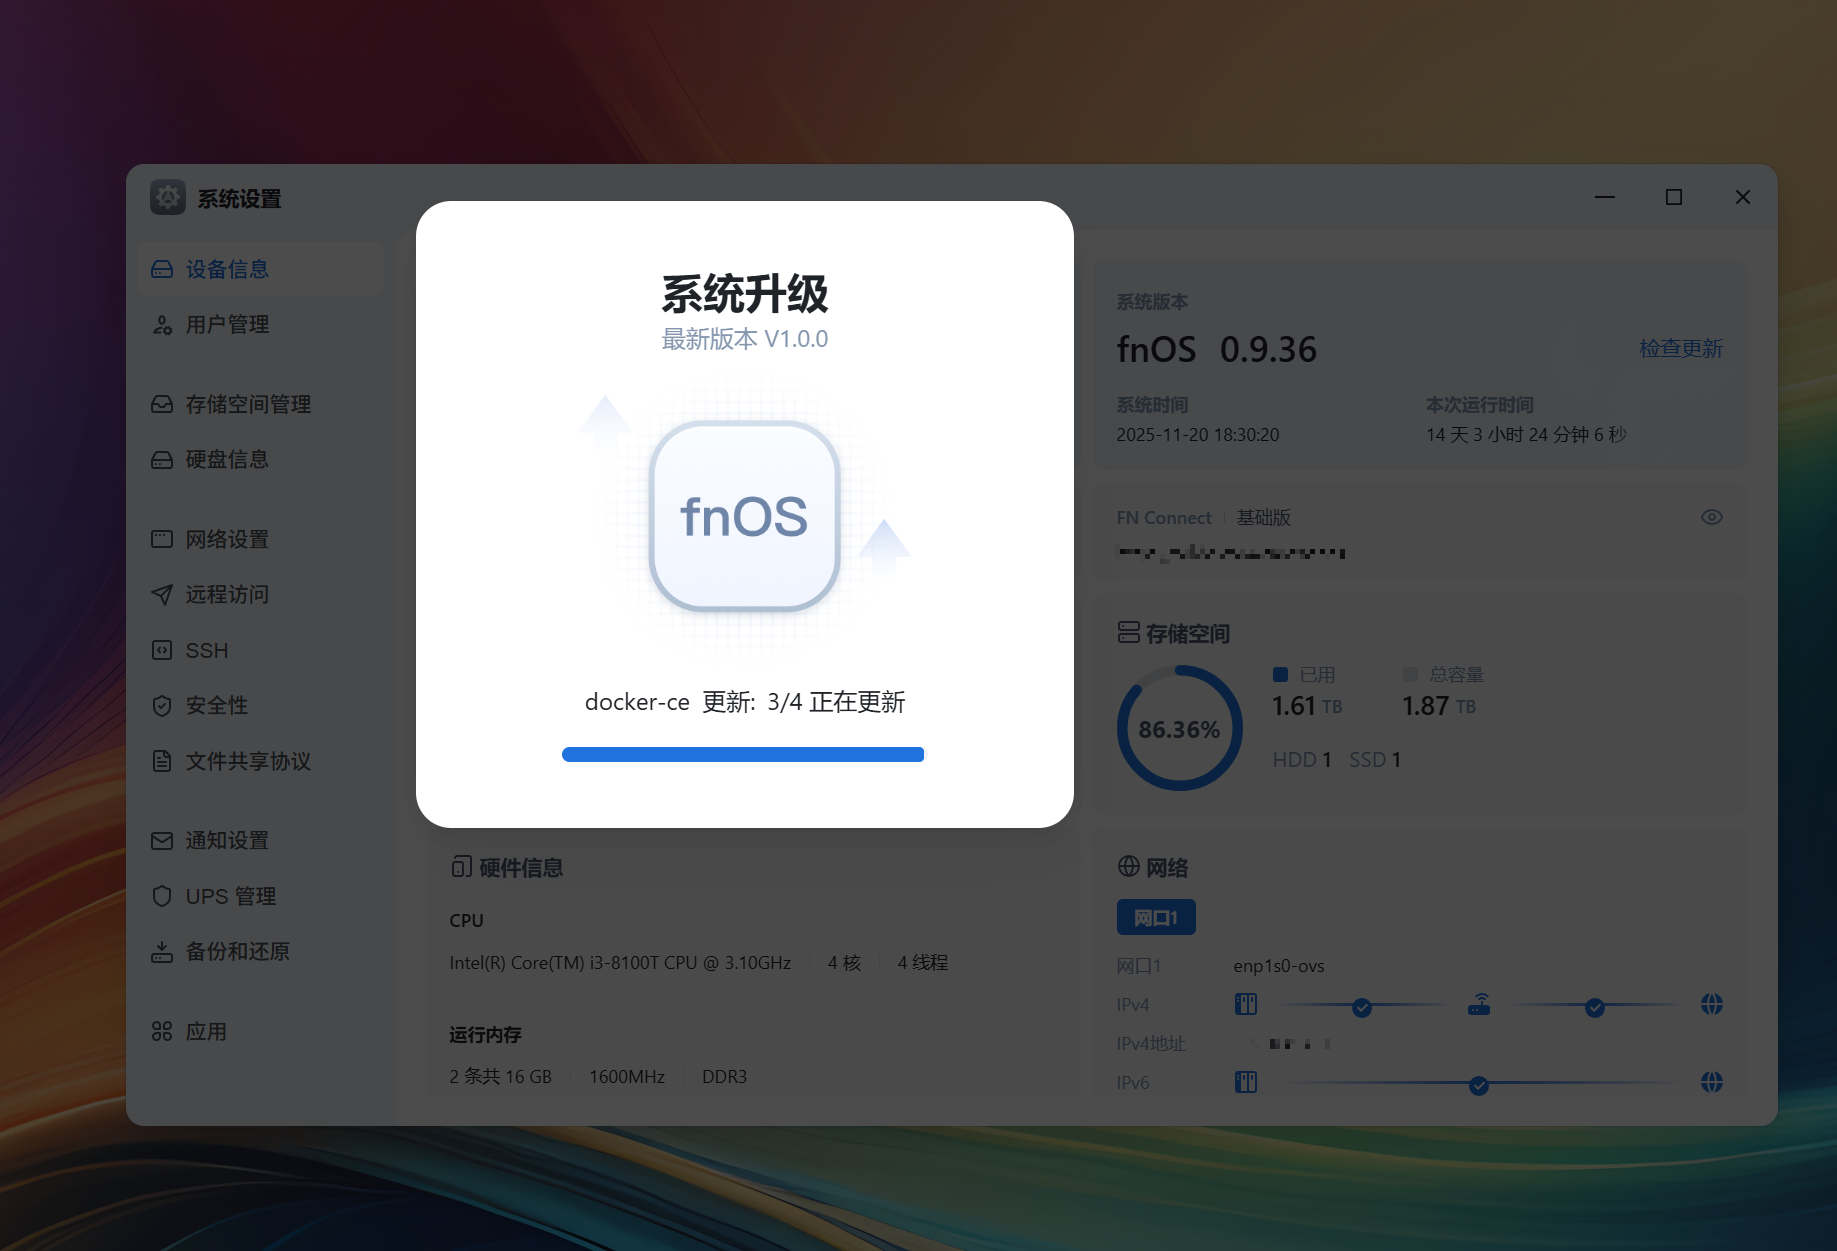
Task: Click the blue 已用 legend swatch
Action: point(1280,675)
